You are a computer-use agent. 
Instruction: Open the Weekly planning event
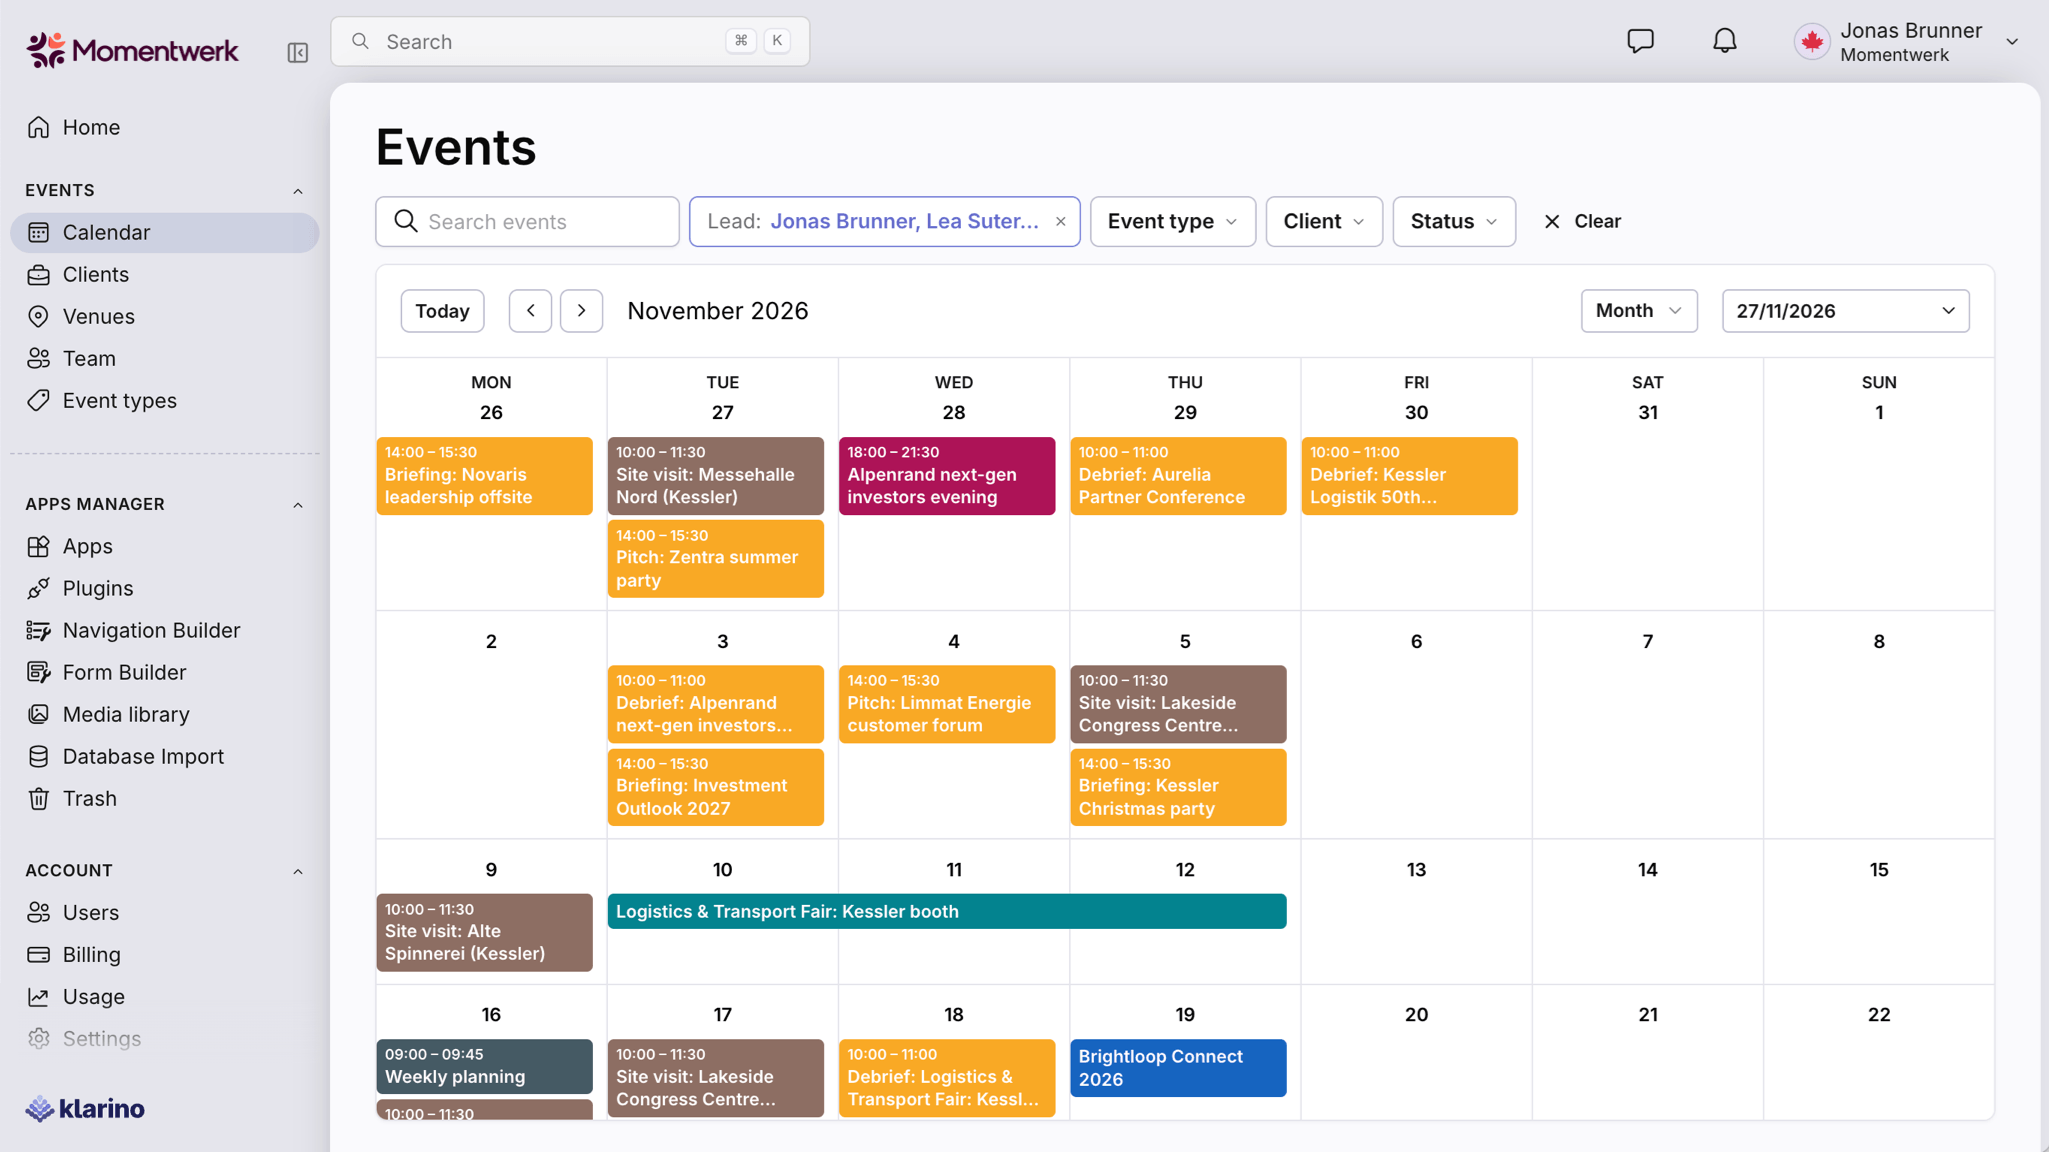[484, 1066]
